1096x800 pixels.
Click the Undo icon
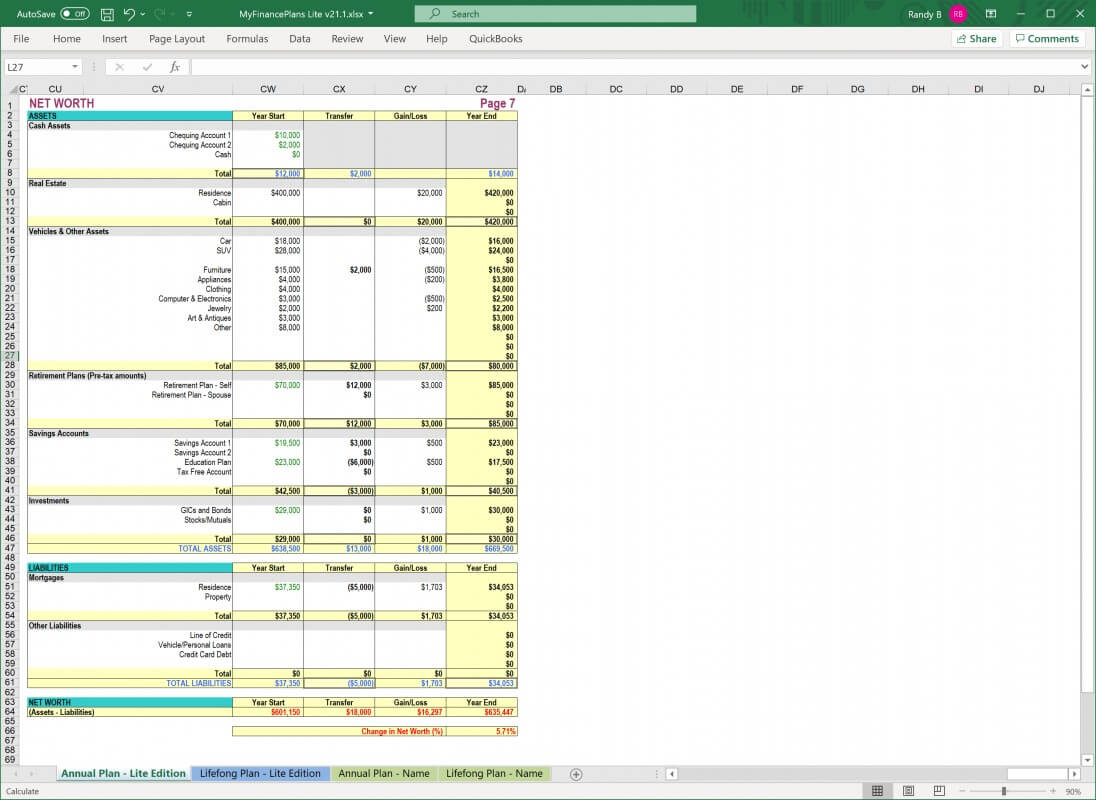(128, 14)
